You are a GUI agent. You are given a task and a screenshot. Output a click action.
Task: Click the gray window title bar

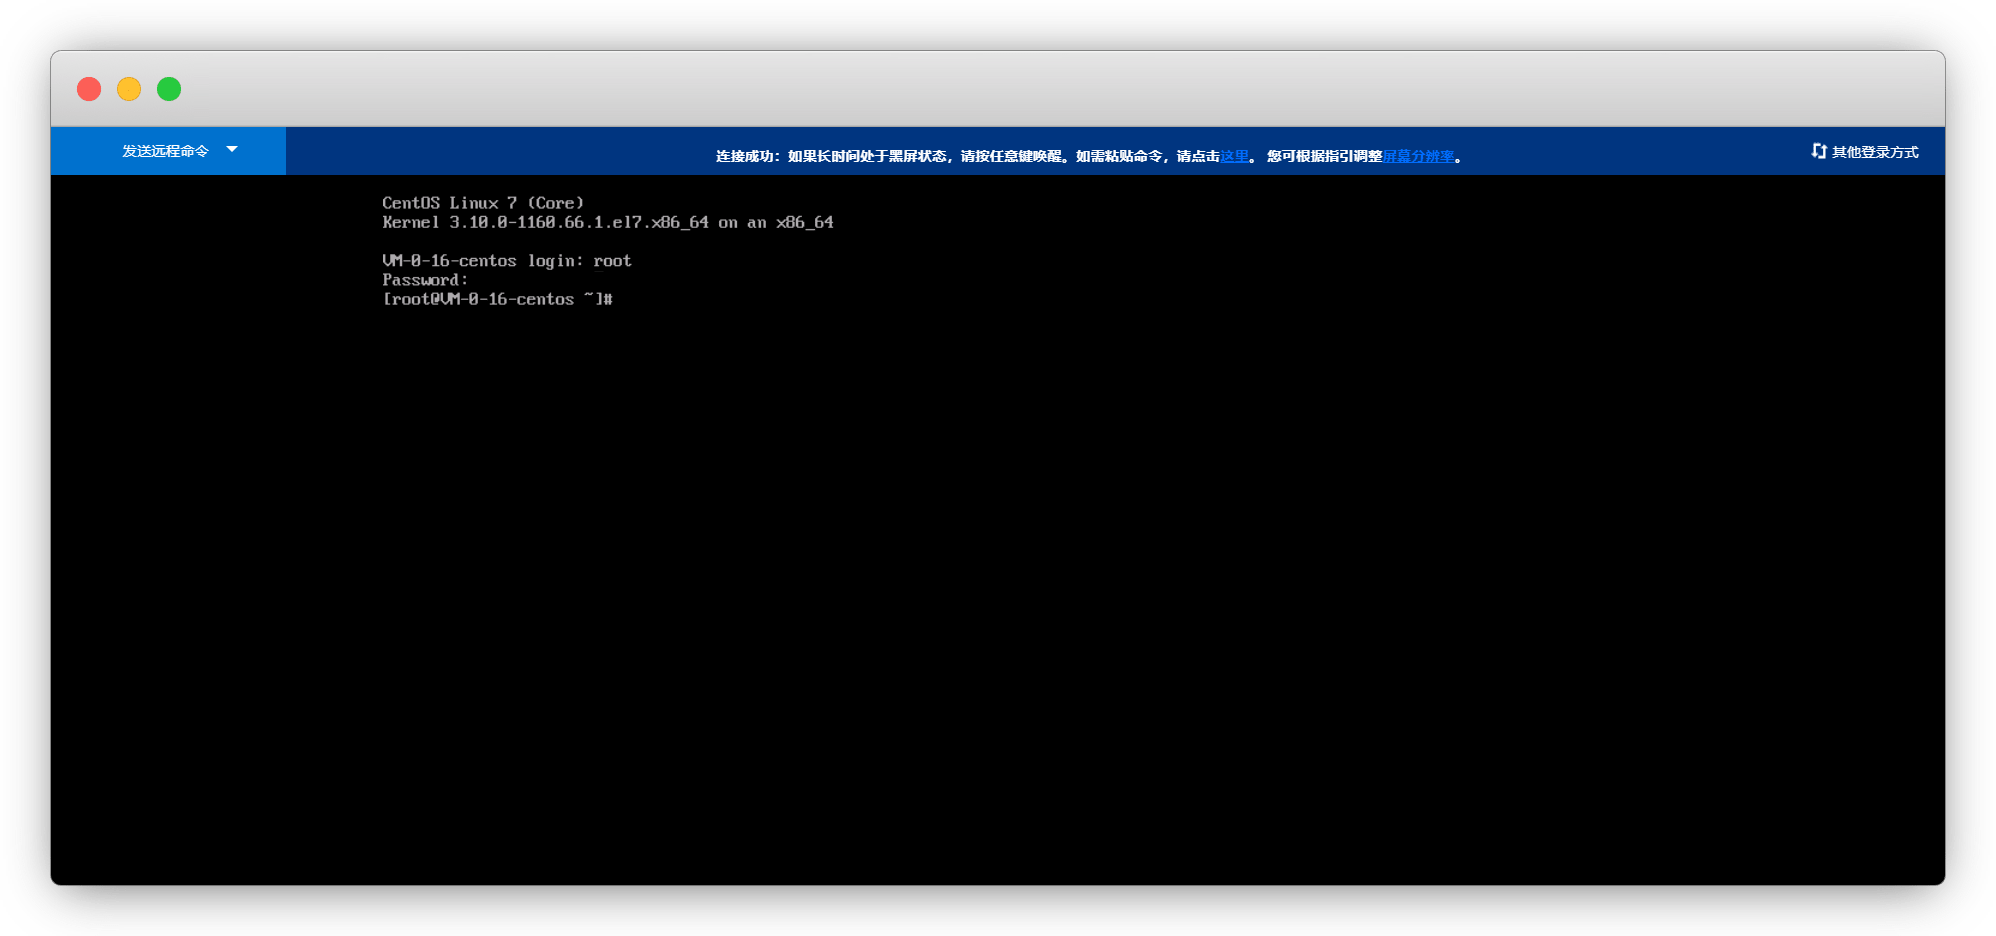tap(1000, 89)
